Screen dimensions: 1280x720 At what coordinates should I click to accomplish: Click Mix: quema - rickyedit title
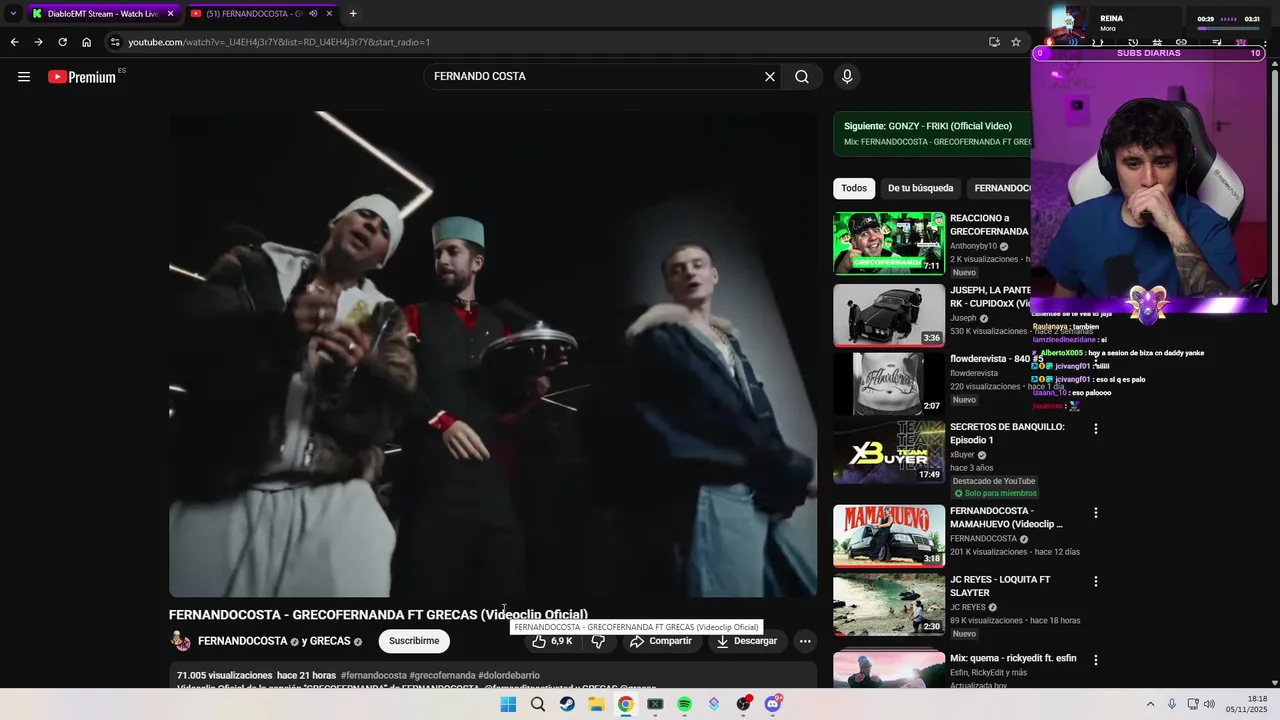pos(1013,659)
